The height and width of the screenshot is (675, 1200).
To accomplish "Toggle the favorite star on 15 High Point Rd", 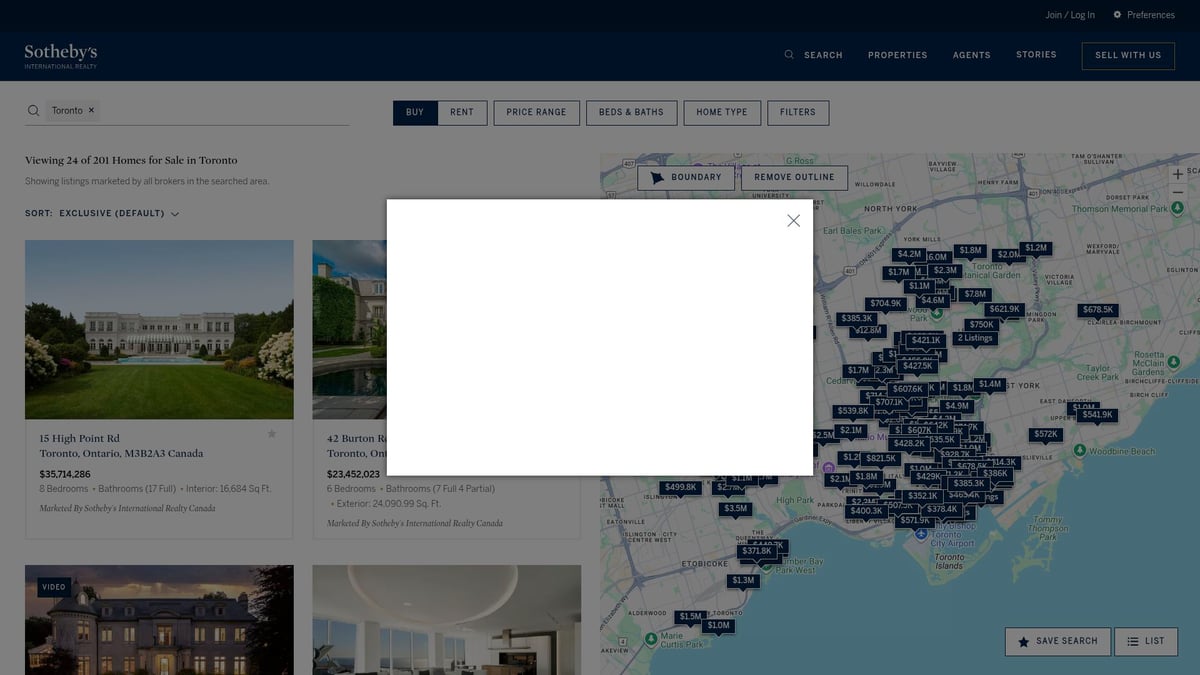I will (x=271, y=432).
